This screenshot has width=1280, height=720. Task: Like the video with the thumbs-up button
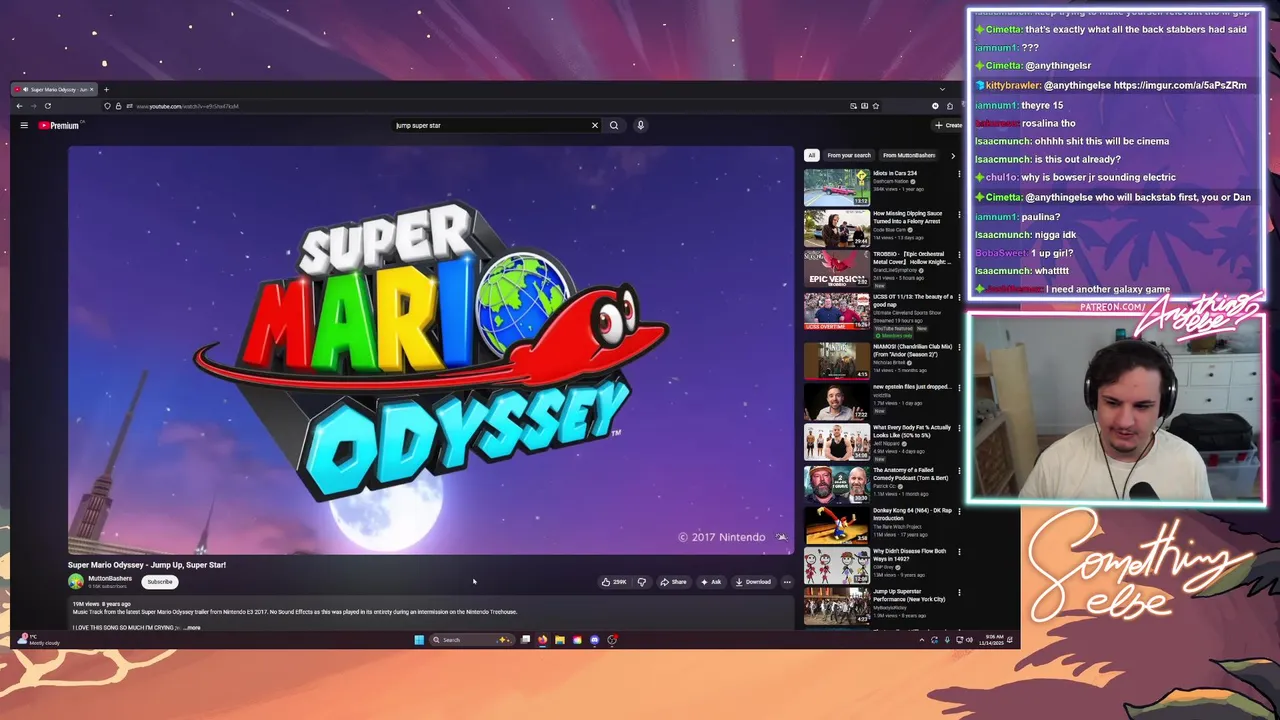pos(614,582)
